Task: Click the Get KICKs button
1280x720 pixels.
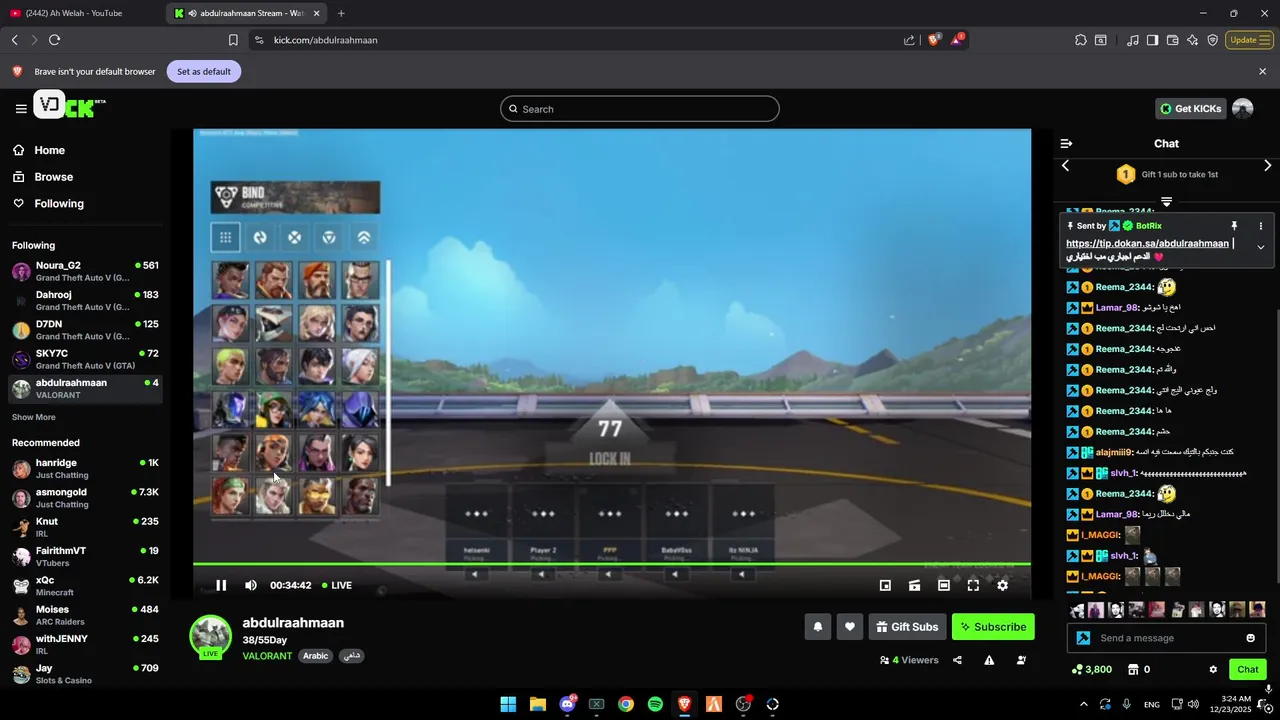Action: (x=1191, y=109)
